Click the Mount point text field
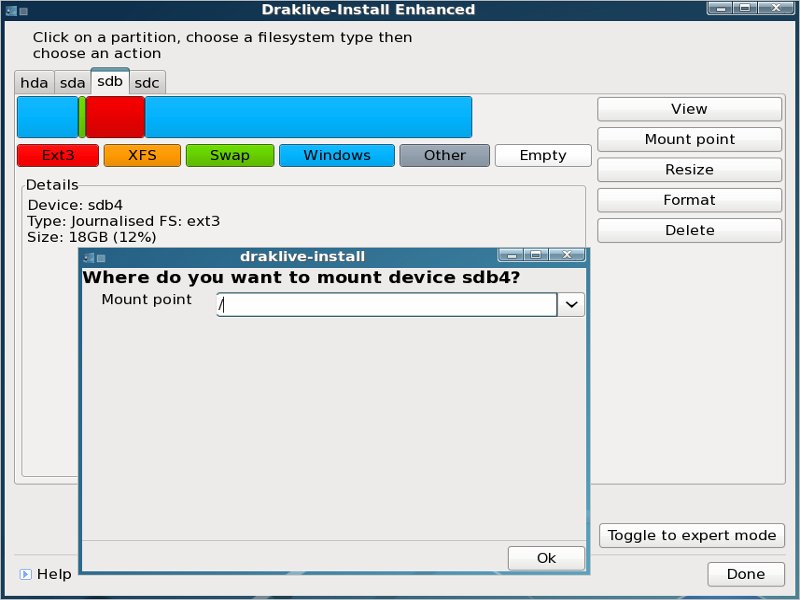The height and width of the screenshot is (600, 800). click(x=386, y=305)
